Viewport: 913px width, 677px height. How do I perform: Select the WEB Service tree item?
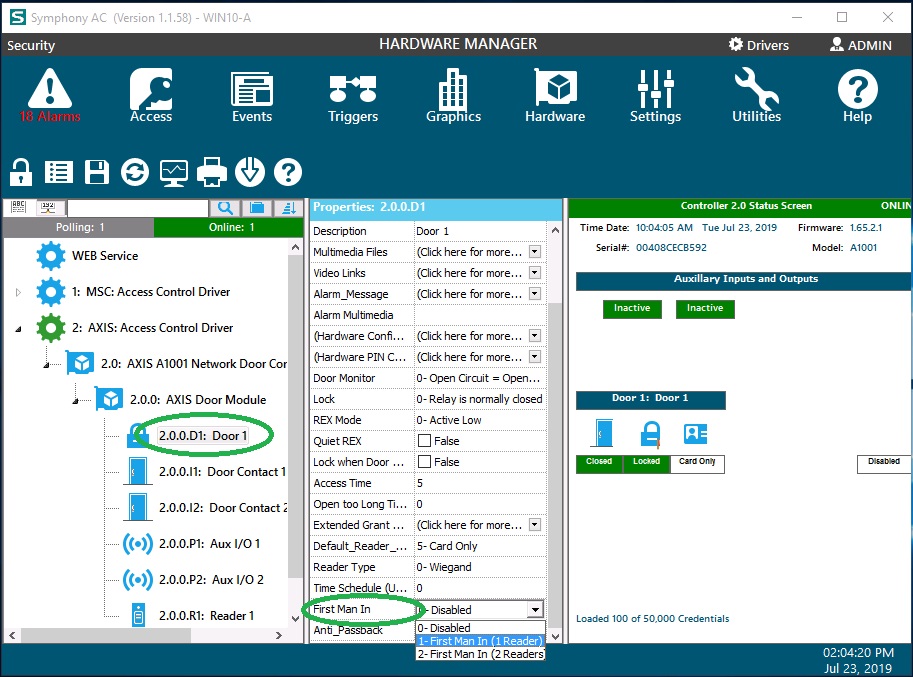coord(105,256)
